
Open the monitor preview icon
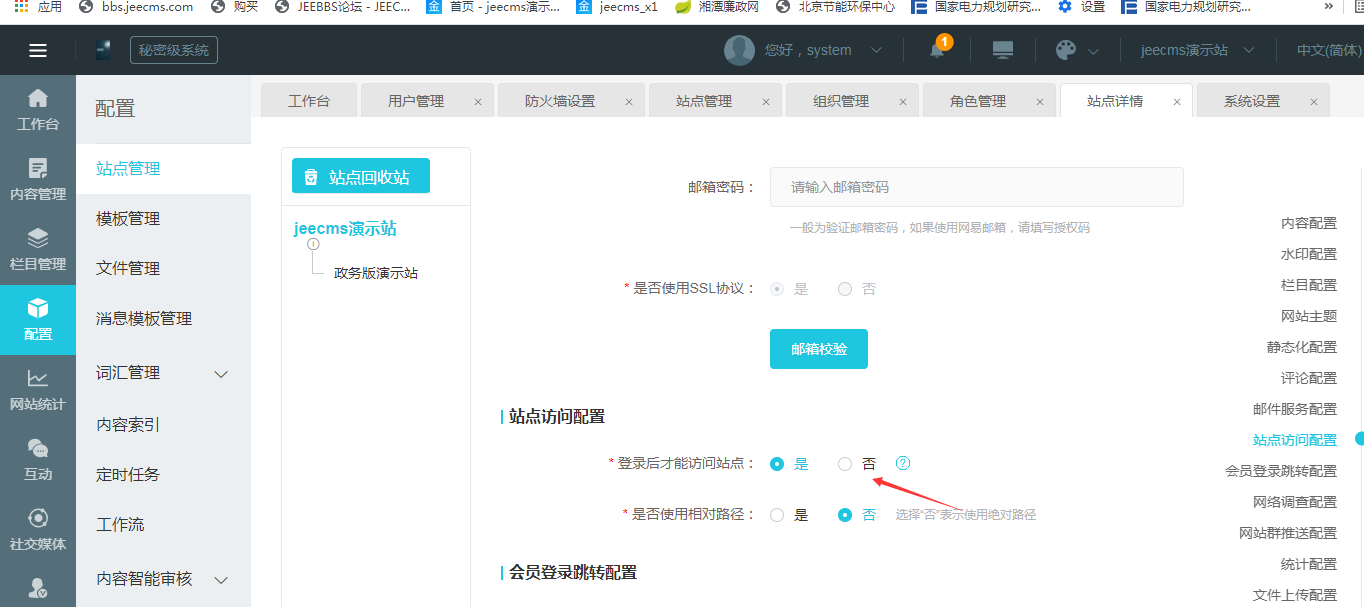point(1002,50)
